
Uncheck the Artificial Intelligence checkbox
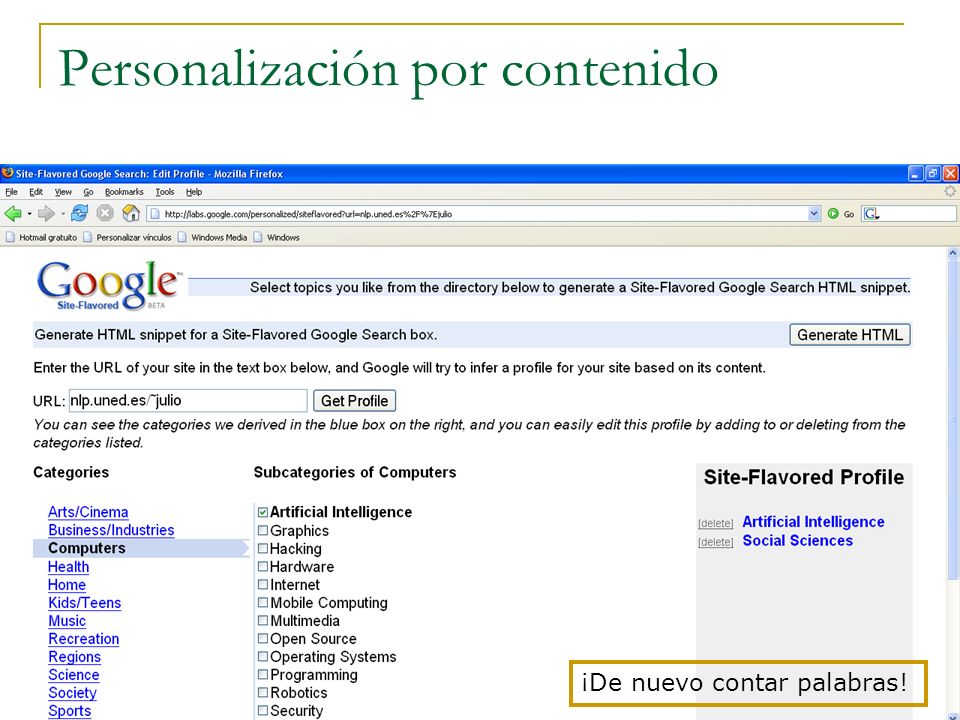tap(263, 512)
